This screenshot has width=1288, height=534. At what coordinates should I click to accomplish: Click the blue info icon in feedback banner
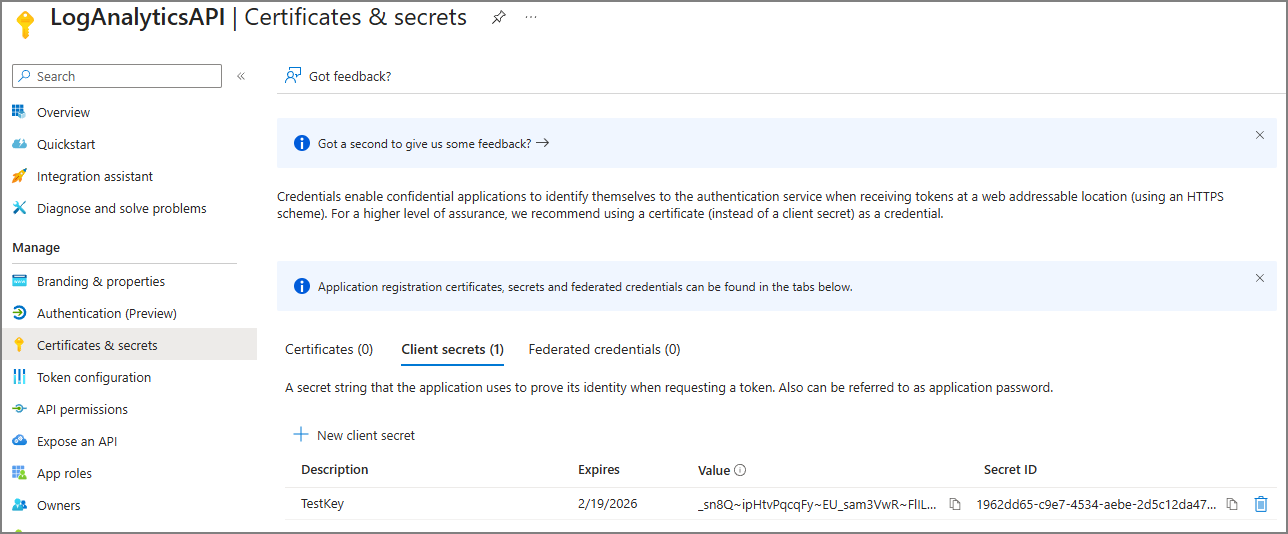coord(302,143)
